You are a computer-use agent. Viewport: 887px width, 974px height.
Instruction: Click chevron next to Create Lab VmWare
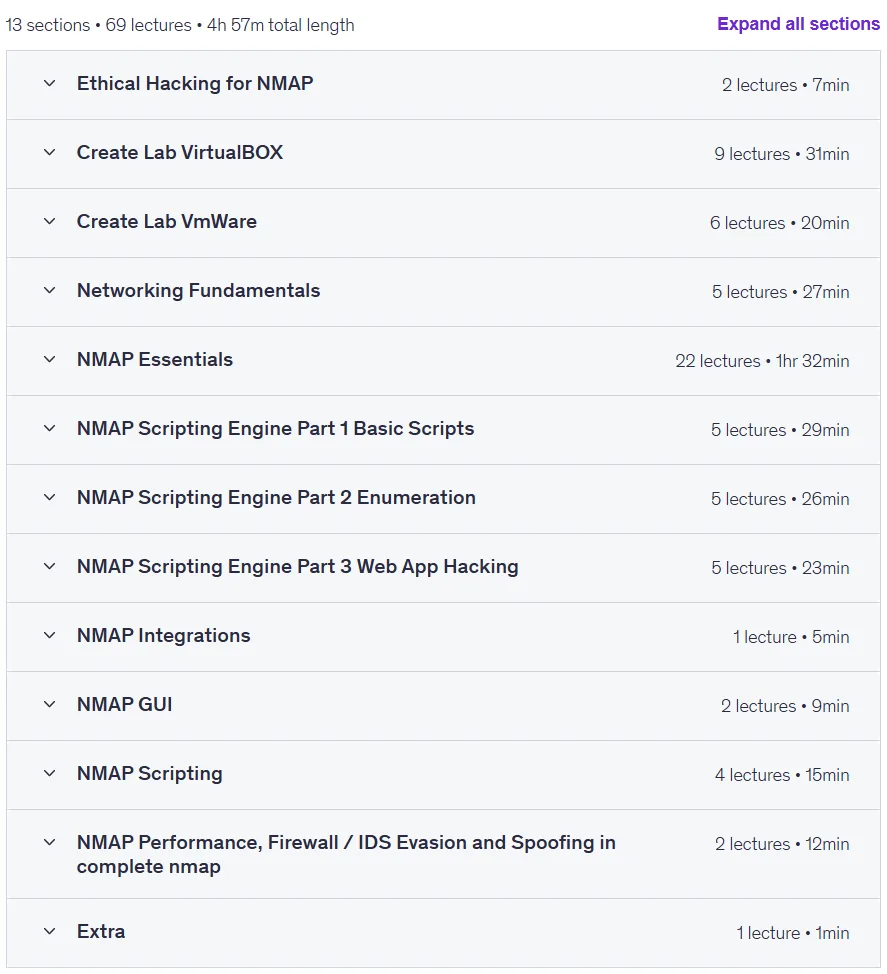coord(50,221)
